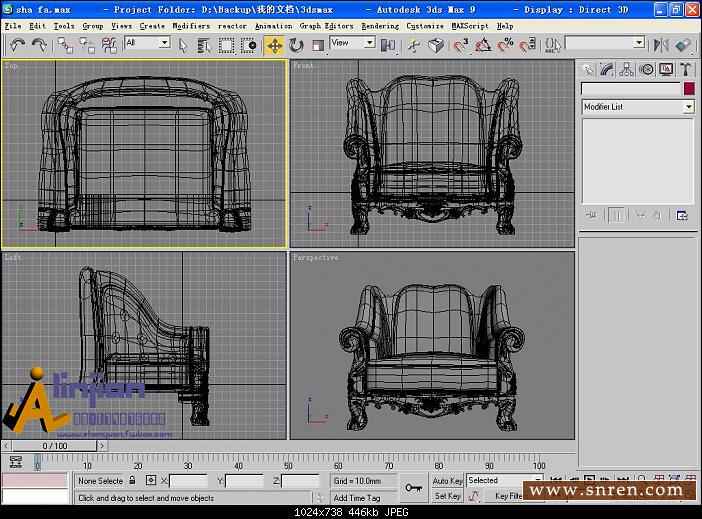Click the Set Keys key icon
702x519 pixels.
[413, 488]
